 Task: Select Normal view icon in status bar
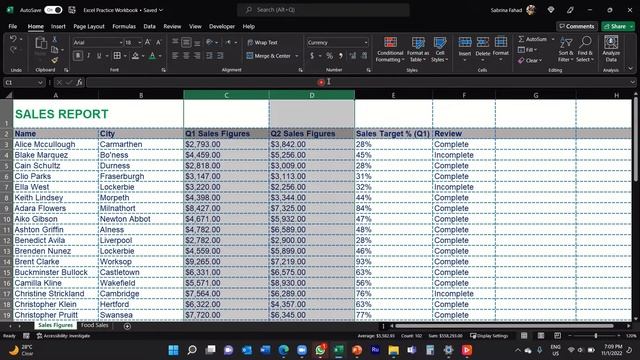(524, 336)
